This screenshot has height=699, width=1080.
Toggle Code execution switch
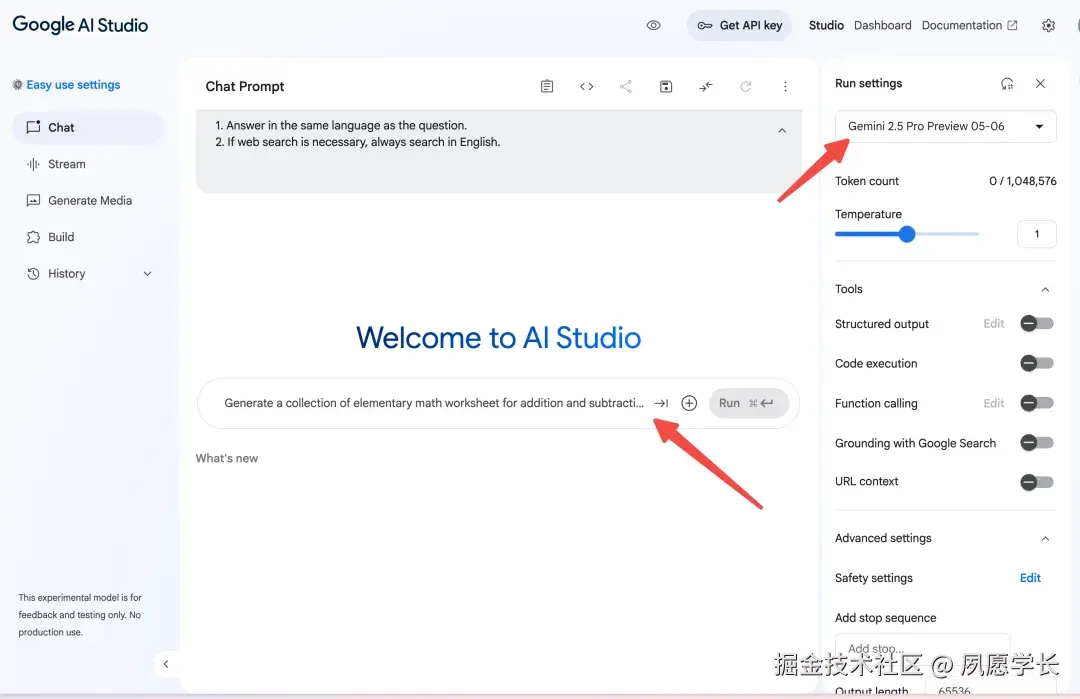point(1037,363)
